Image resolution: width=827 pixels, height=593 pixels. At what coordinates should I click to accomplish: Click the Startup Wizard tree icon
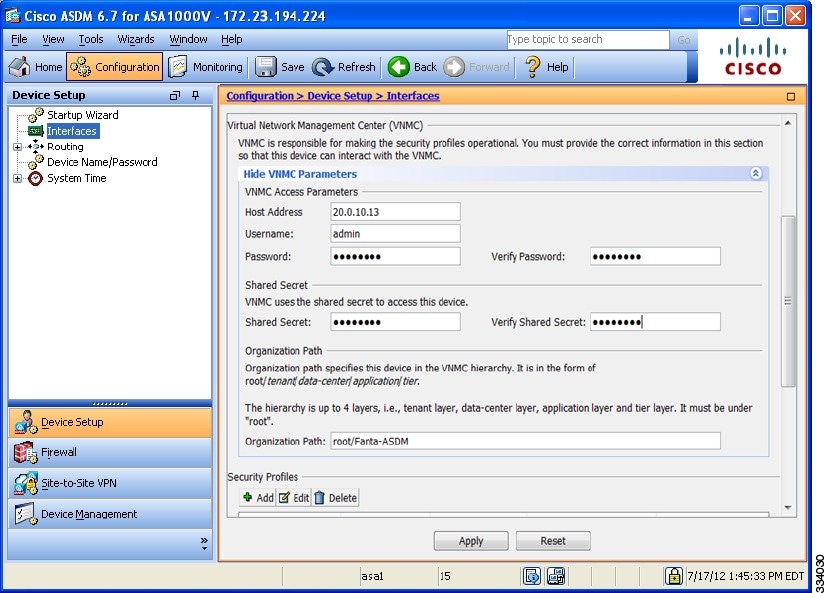[x=36, y=114]
